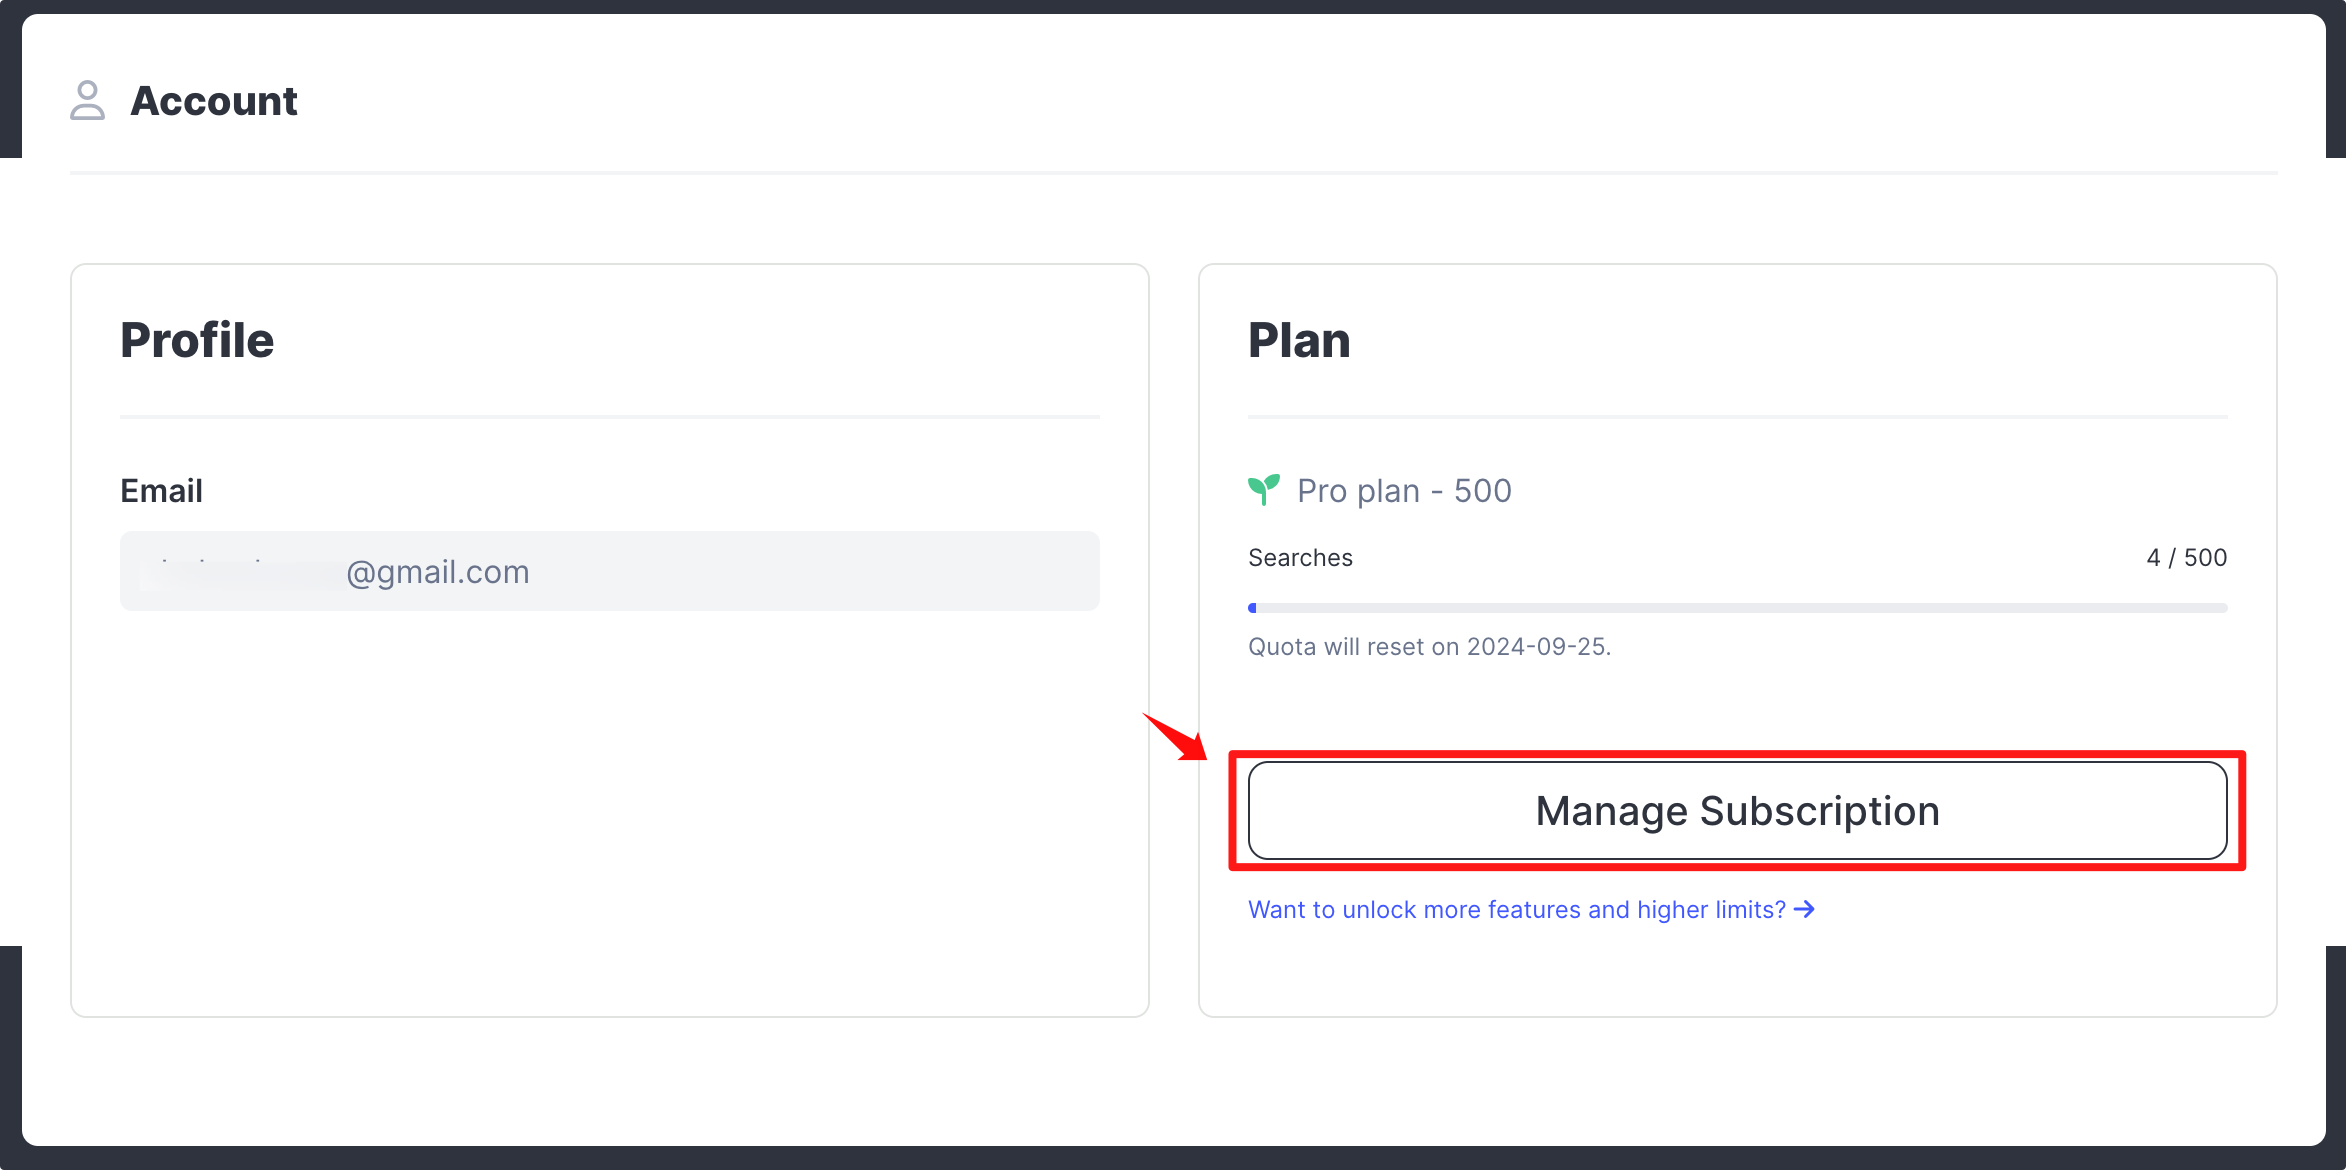This screenshot has width=2346, height=1170.
Task: Click the Pro plan - 500 label
Action: (x=1404, y=490)
